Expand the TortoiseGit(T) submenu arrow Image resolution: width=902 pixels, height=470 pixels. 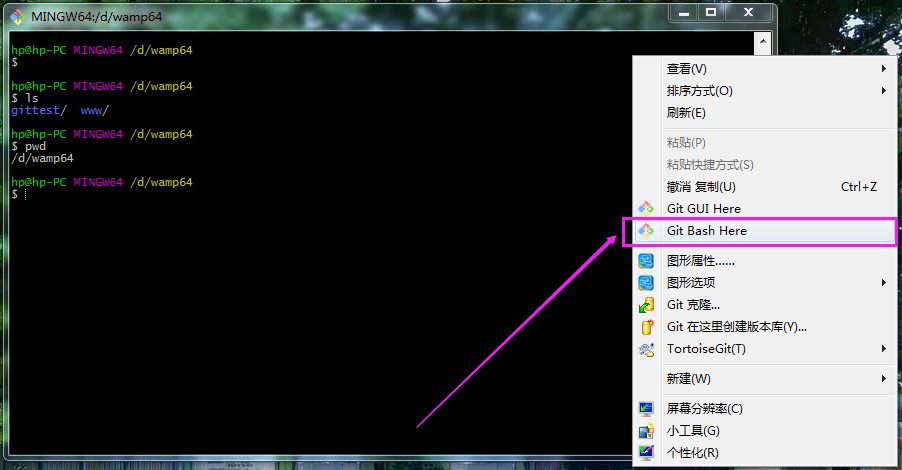click(884, 349)
